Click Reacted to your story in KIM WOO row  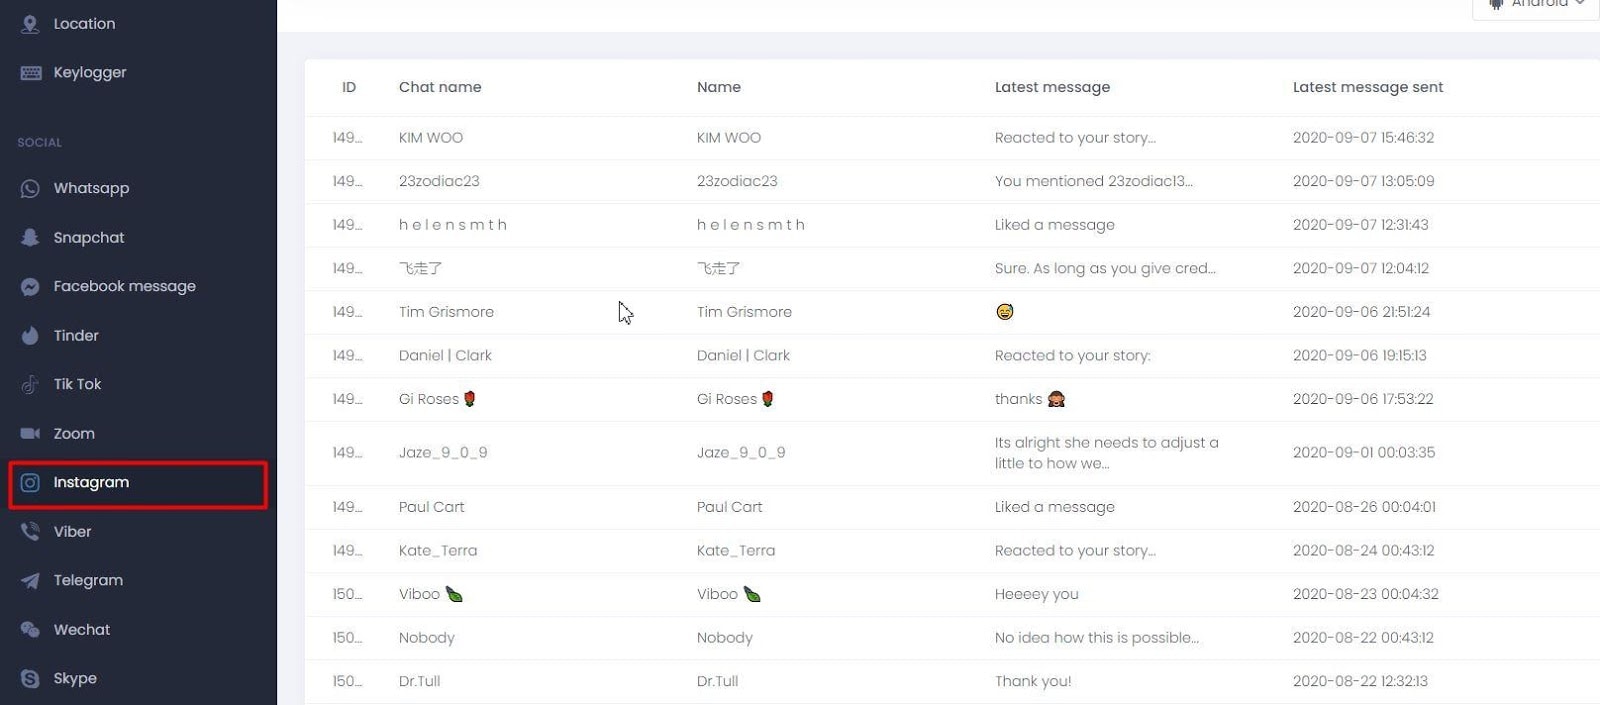[x=1075, y=138]
